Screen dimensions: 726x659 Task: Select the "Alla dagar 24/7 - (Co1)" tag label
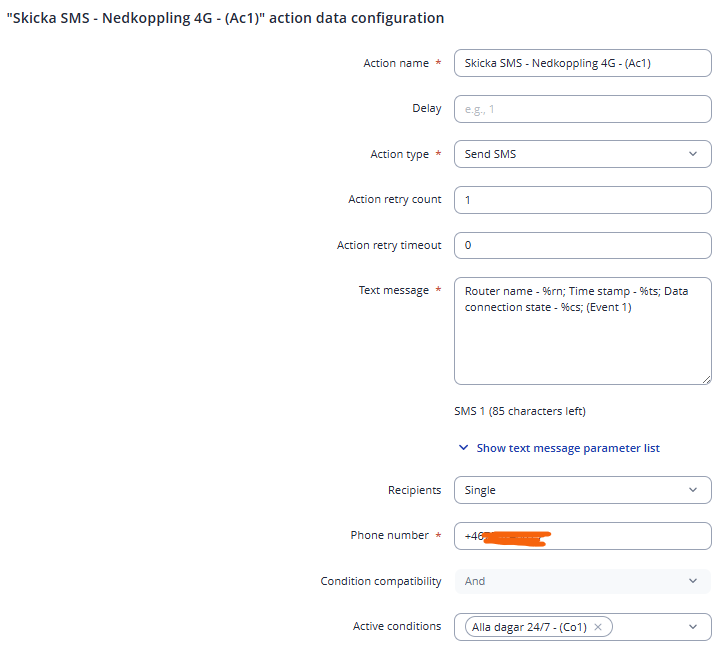528,627
